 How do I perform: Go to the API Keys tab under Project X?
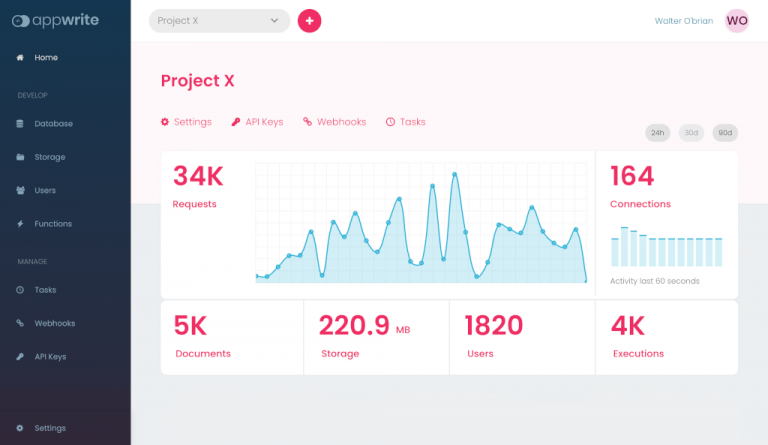click(x=257, y=122)
